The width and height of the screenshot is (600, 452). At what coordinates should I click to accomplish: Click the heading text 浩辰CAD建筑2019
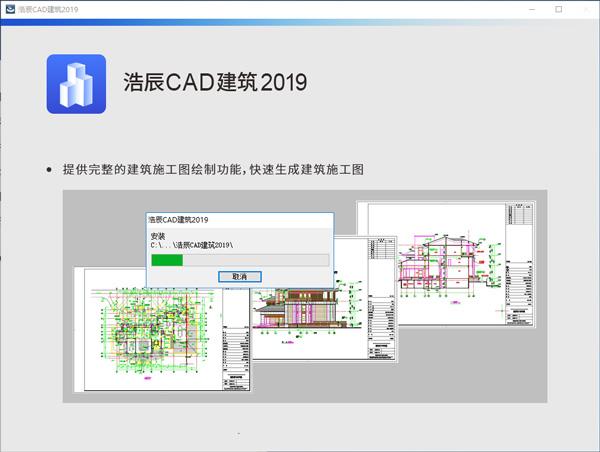click(x=215, y=82)
